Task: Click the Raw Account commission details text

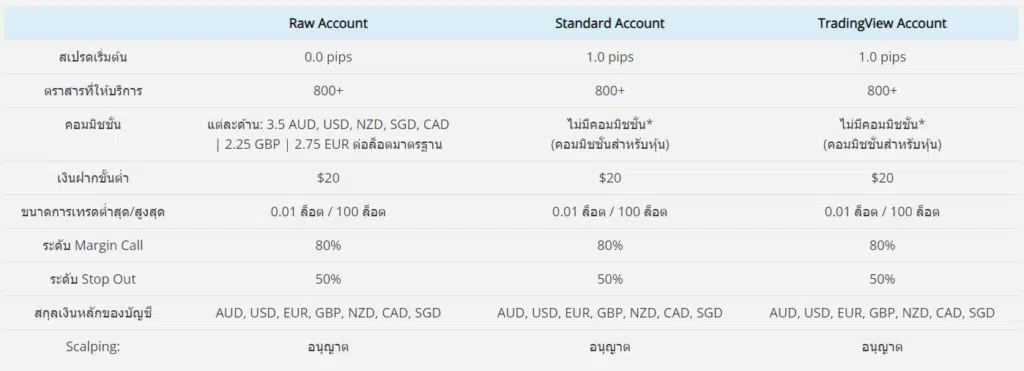Action: (x=328, y=134)
